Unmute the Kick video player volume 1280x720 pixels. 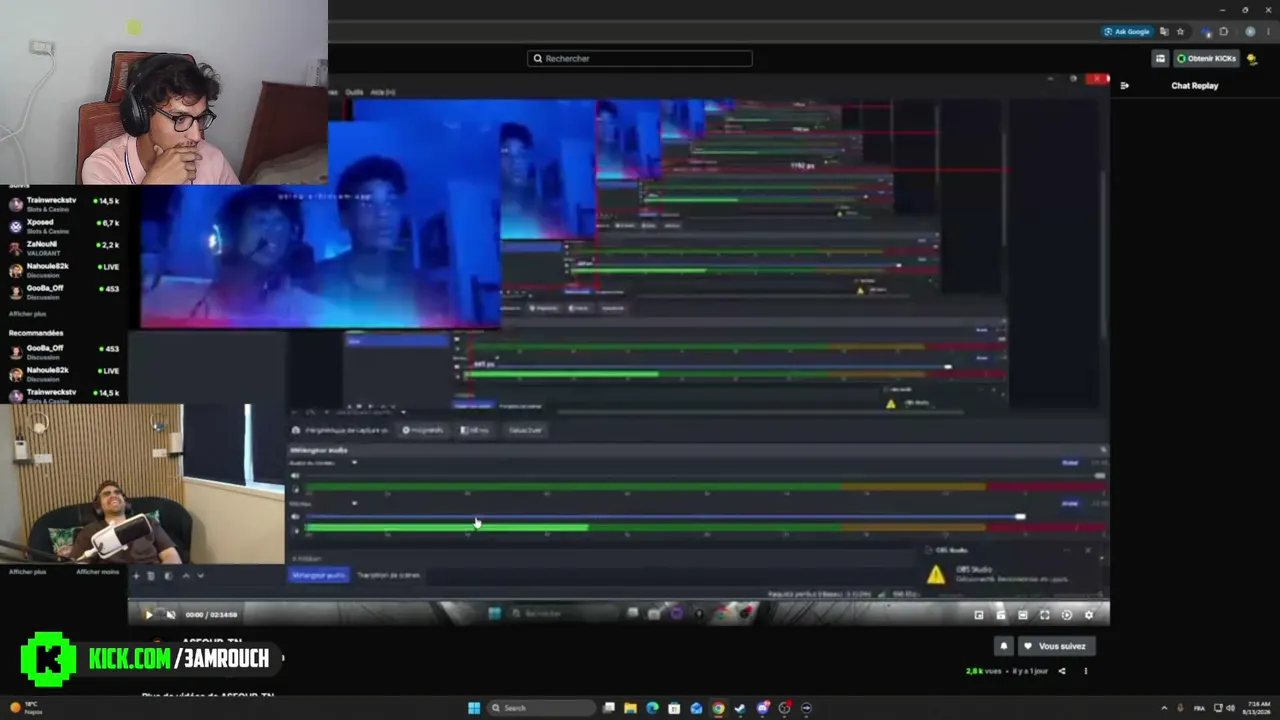pyautogui.click(x=170, y=614)
